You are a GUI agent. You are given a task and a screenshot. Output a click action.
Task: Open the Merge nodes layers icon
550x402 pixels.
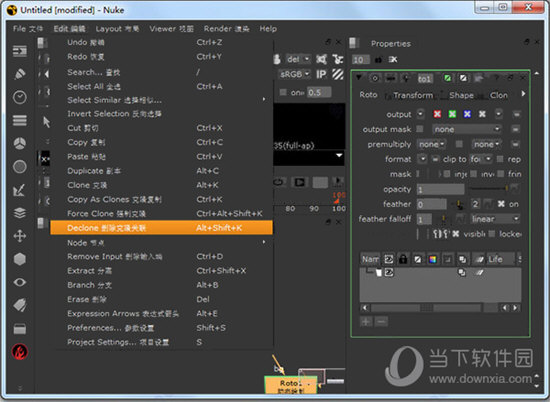coord(20,213)
